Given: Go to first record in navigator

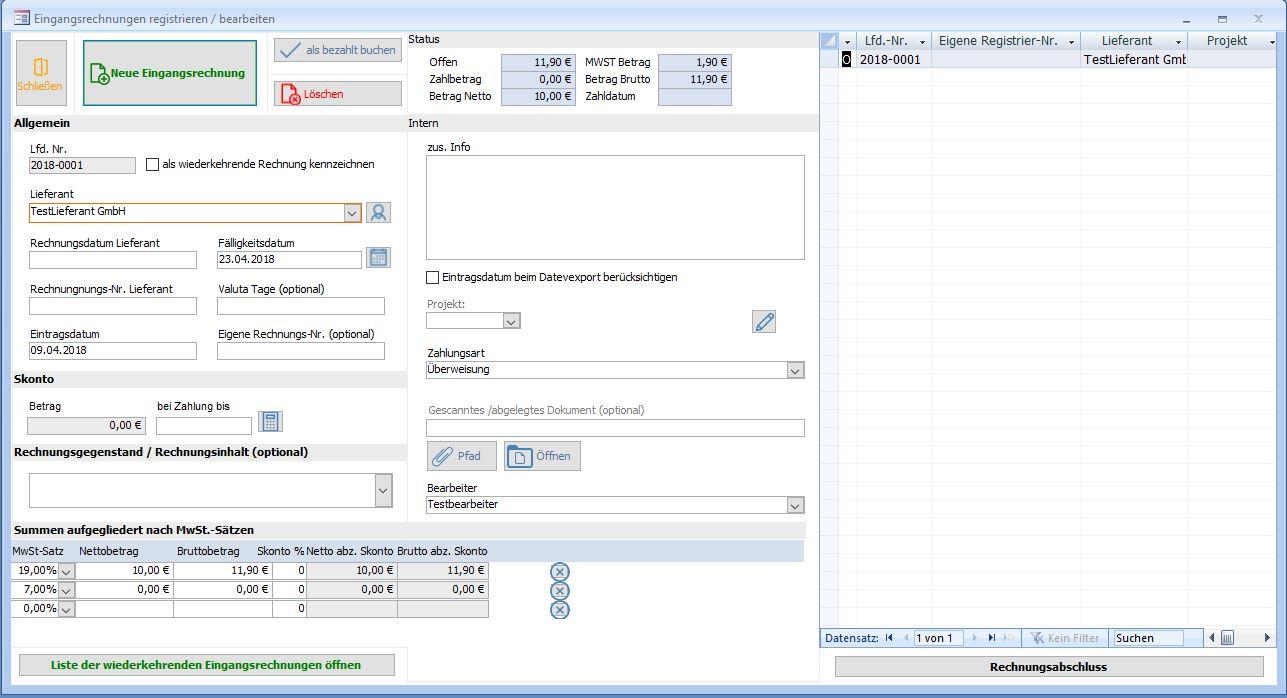Looking at the screenshot, I should coord(889,638).
